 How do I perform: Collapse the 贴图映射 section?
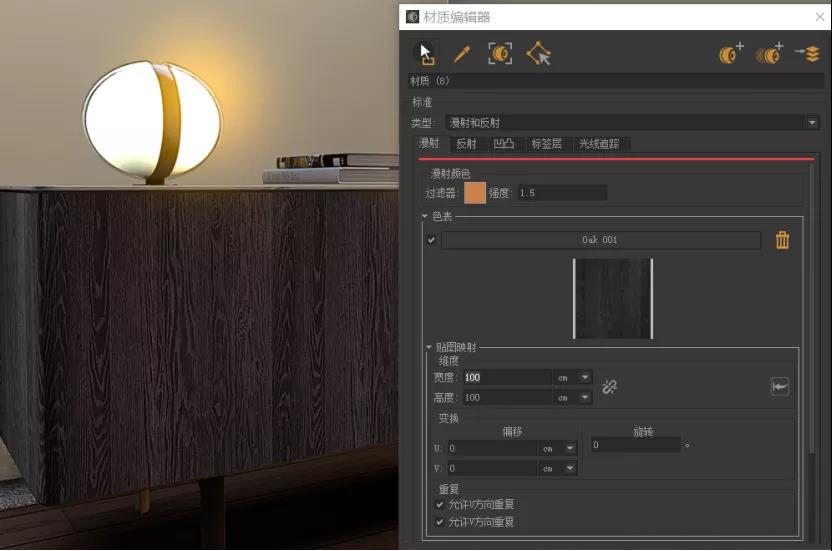click(x=429, y=348)
